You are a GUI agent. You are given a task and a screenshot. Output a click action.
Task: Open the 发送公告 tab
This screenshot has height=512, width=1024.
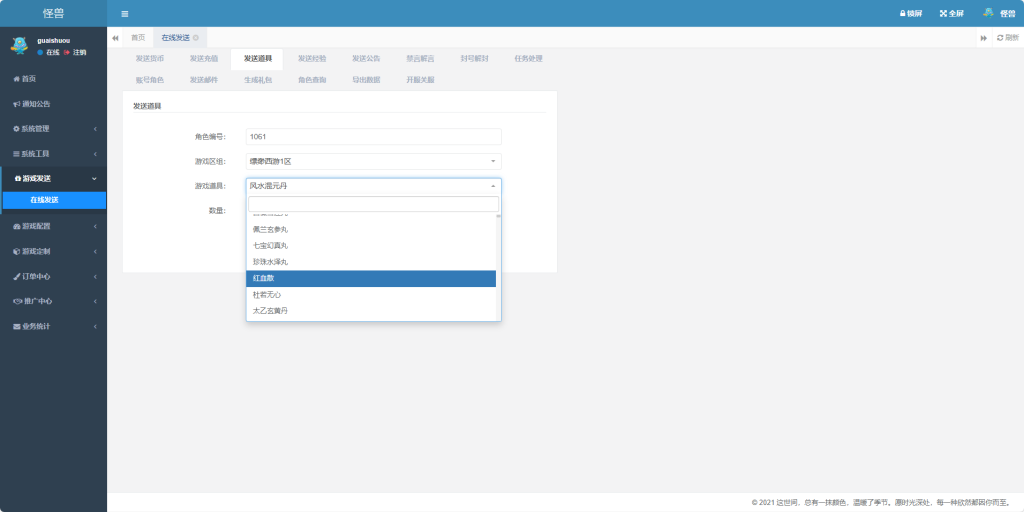[x=366, y=59]
